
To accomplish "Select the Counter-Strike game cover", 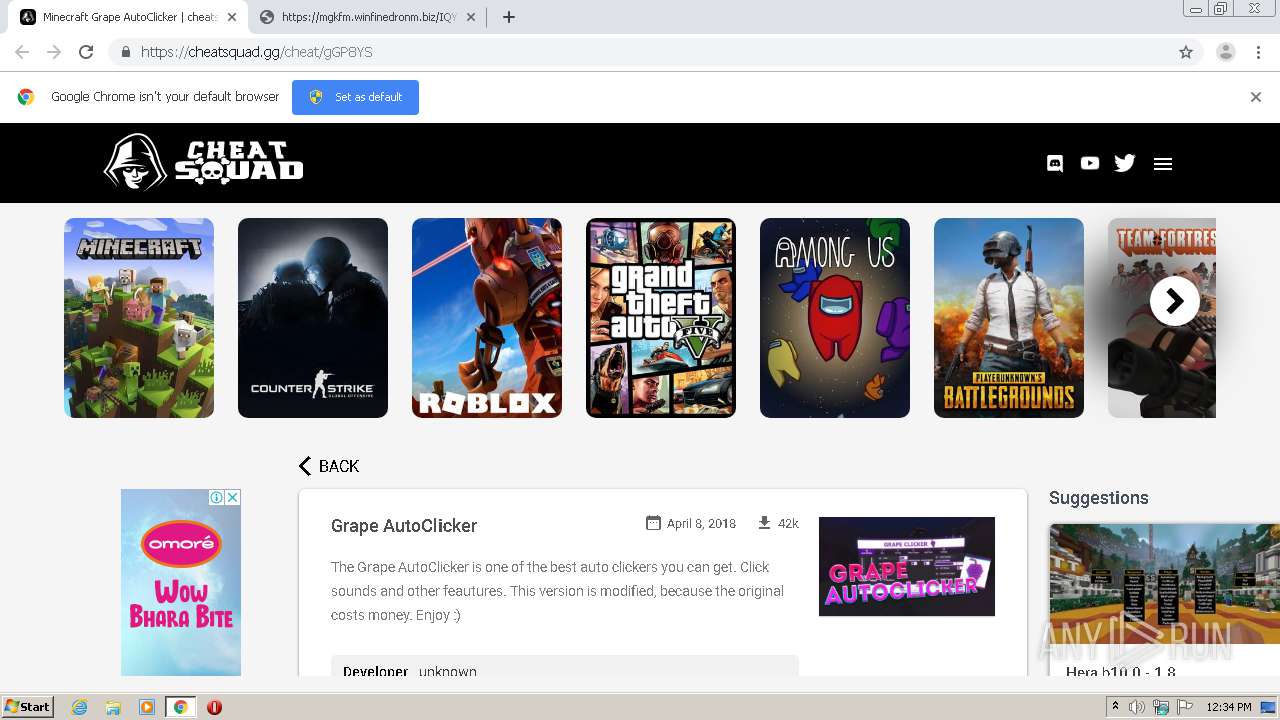I will [313, 318].
